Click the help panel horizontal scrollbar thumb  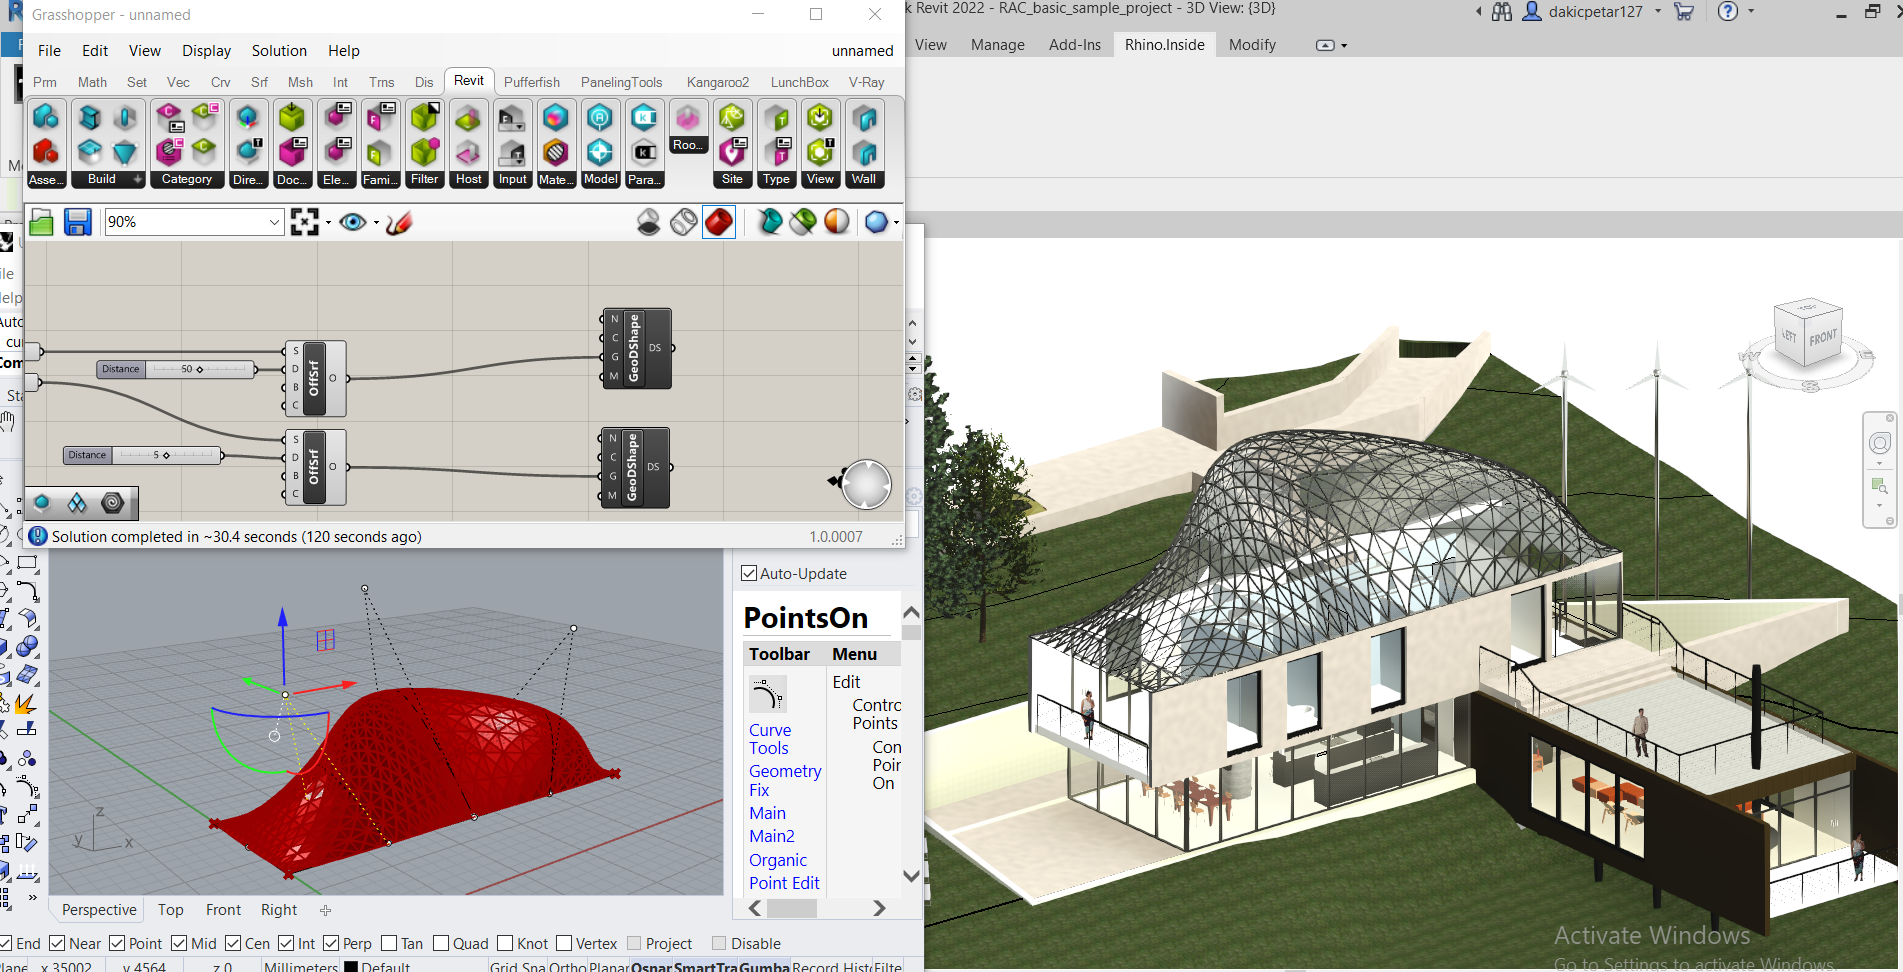coord(792,908)
